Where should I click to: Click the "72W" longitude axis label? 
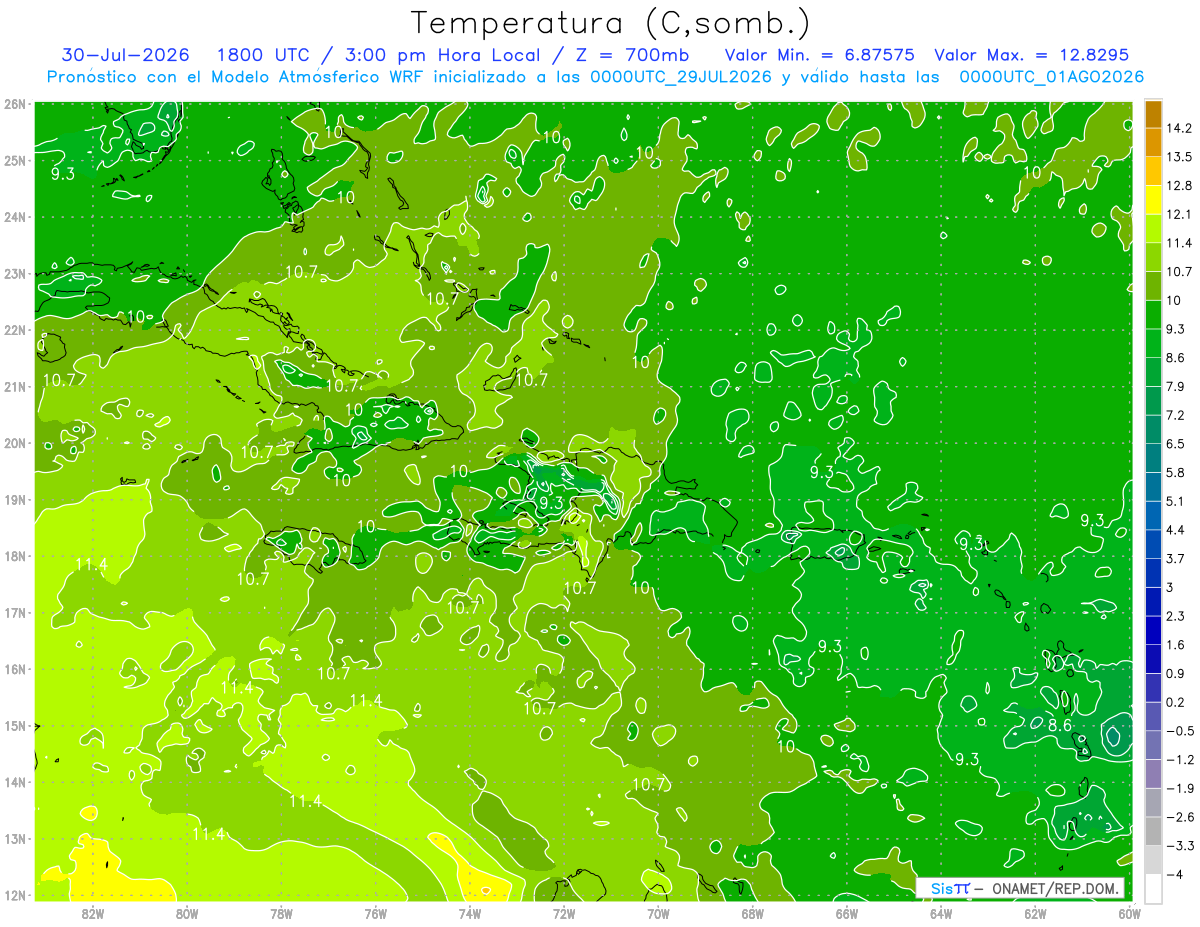564,914
